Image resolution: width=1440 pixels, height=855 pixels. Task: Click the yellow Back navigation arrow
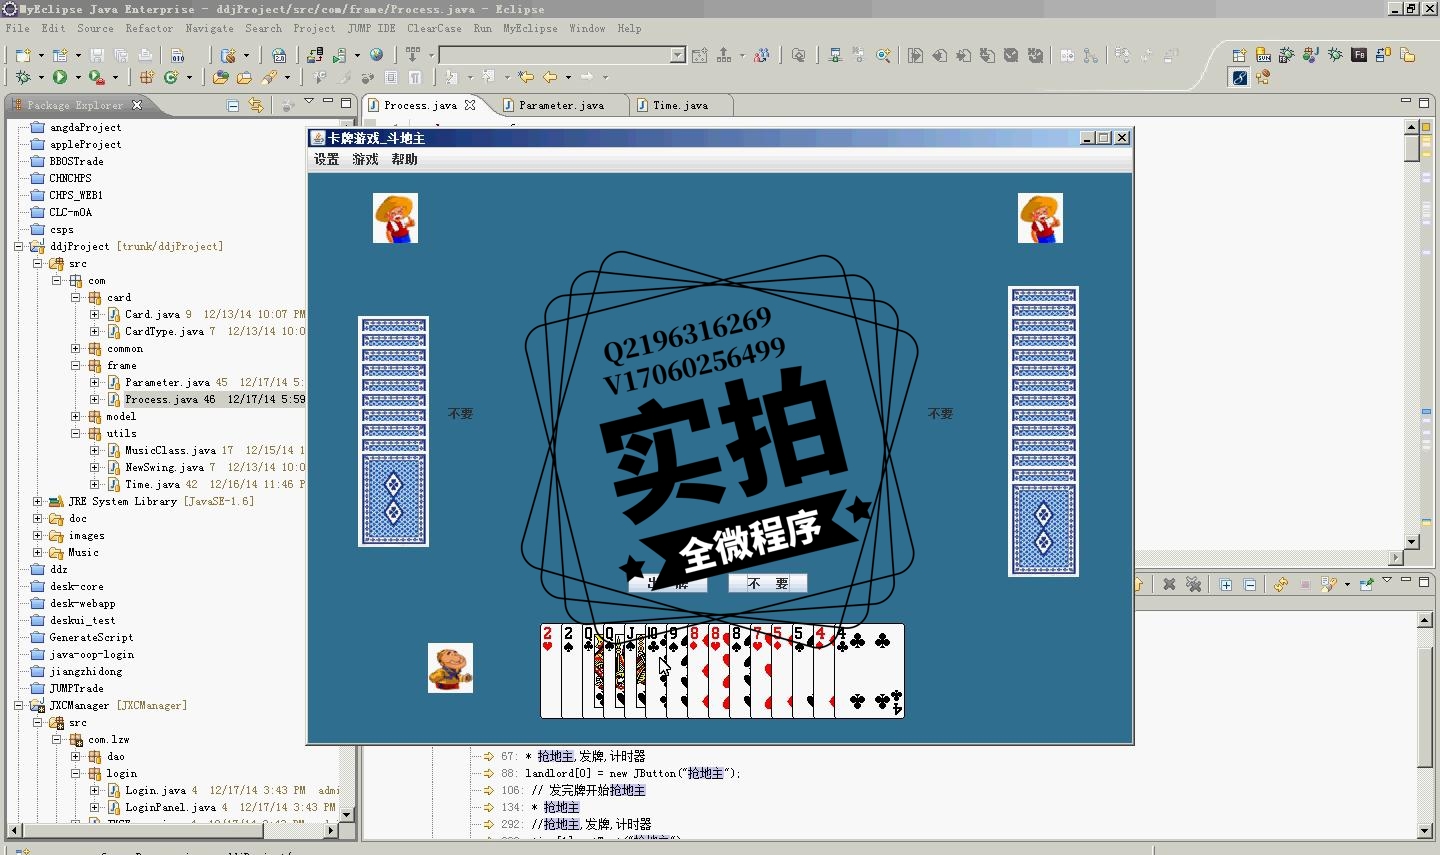550,77
